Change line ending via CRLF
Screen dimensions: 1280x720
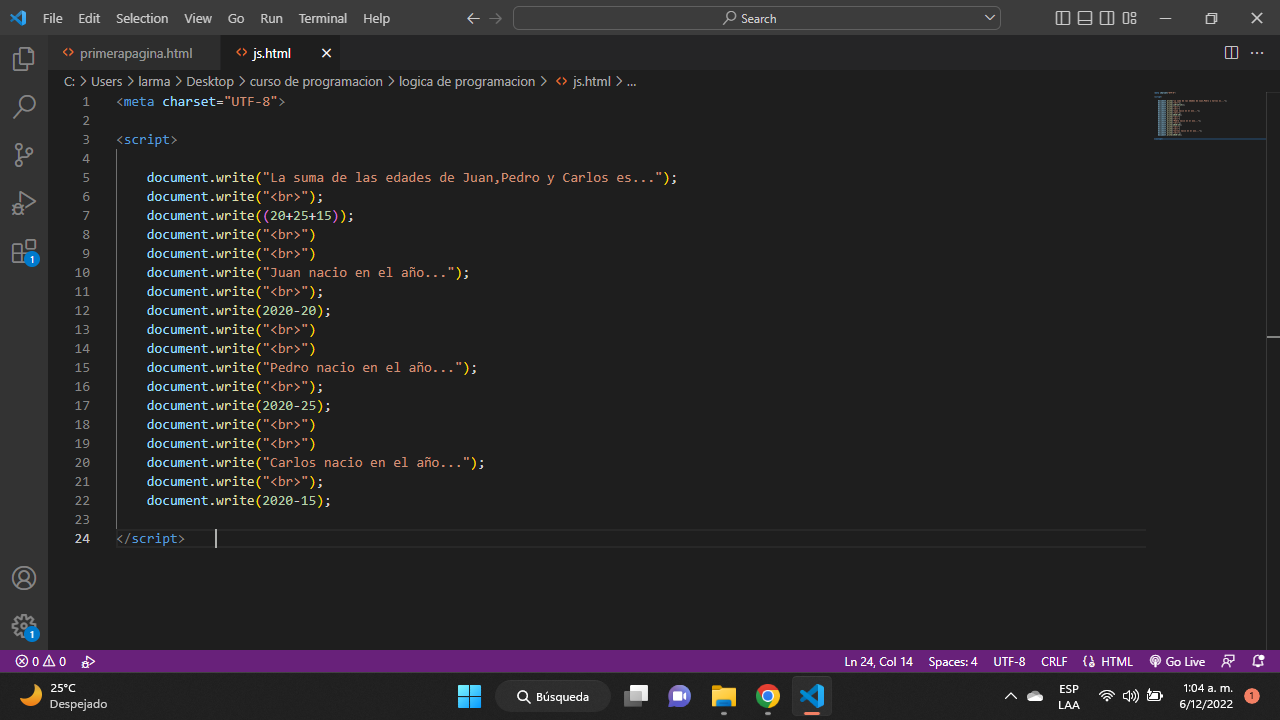(1054, 661)
